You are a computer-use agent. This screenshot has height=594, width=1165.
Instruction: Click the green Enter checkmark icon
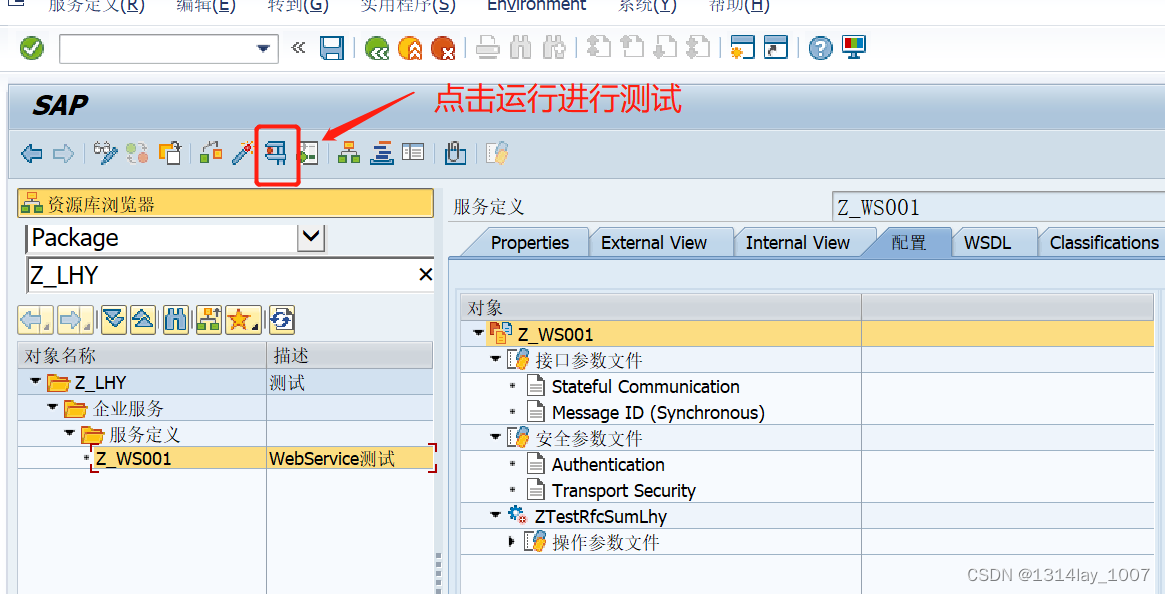pos(31,48)
